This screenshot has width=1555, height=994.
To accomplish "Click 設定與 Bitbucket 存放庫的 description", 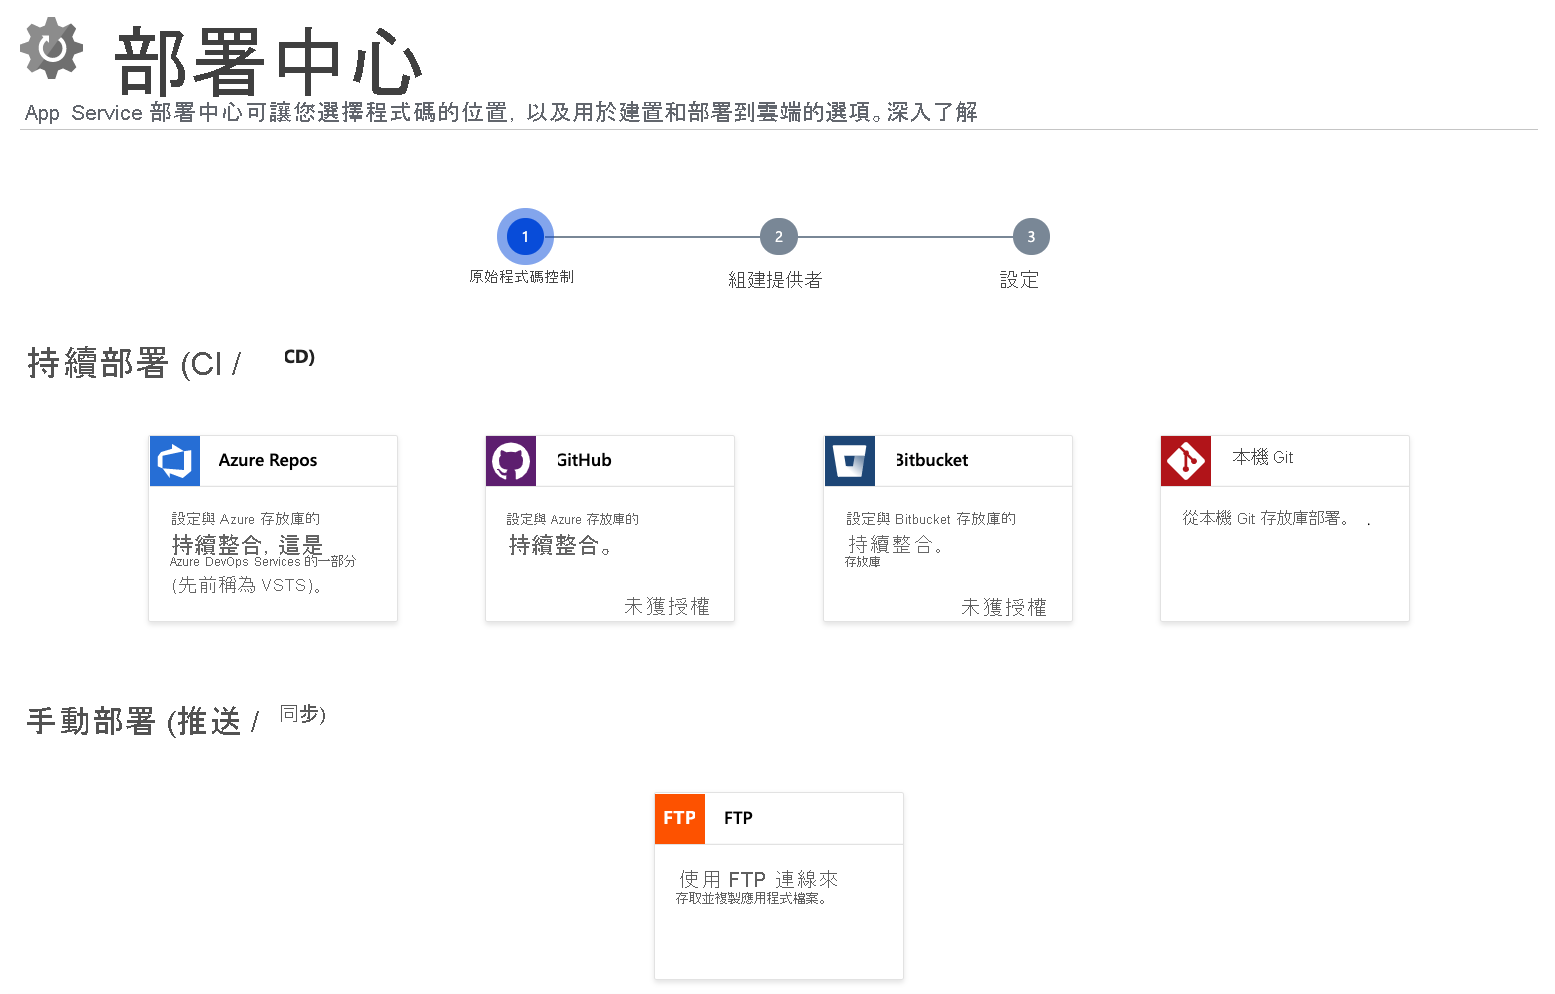I will (x=931, y=519).
